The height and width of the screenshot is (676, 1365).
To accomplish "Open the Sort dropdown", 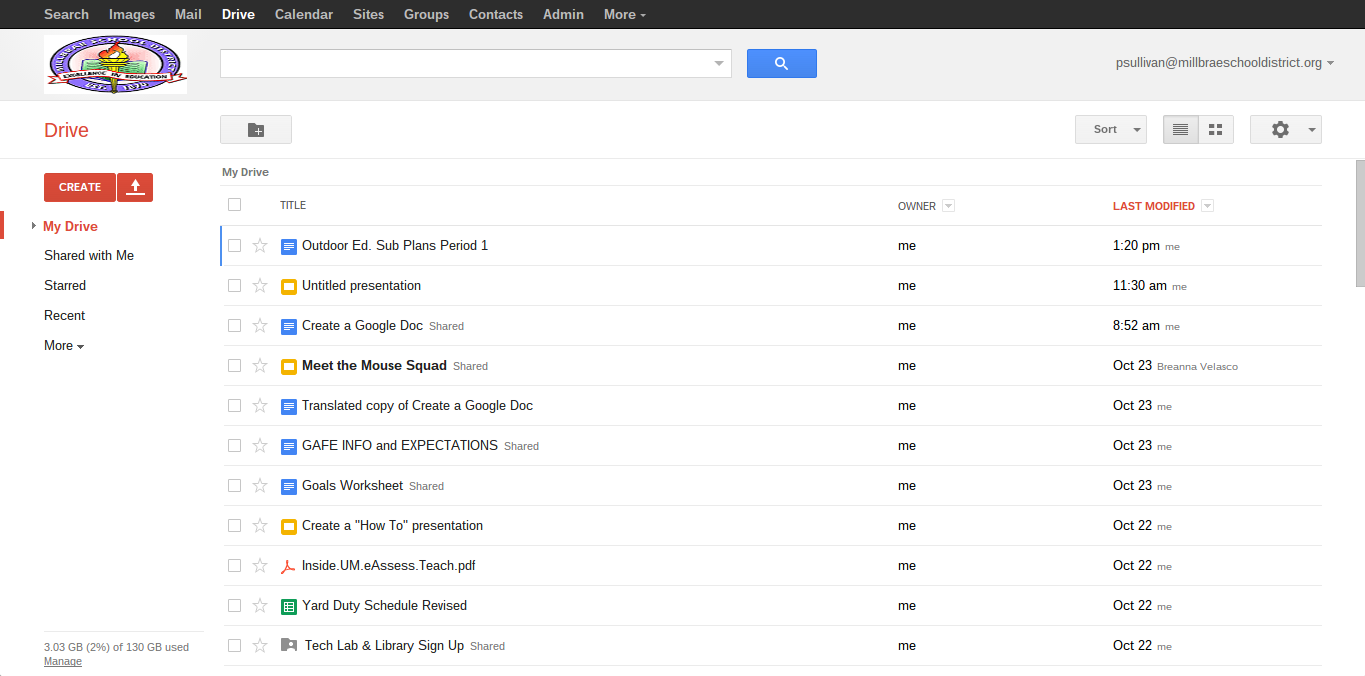I will [1110, 130].
